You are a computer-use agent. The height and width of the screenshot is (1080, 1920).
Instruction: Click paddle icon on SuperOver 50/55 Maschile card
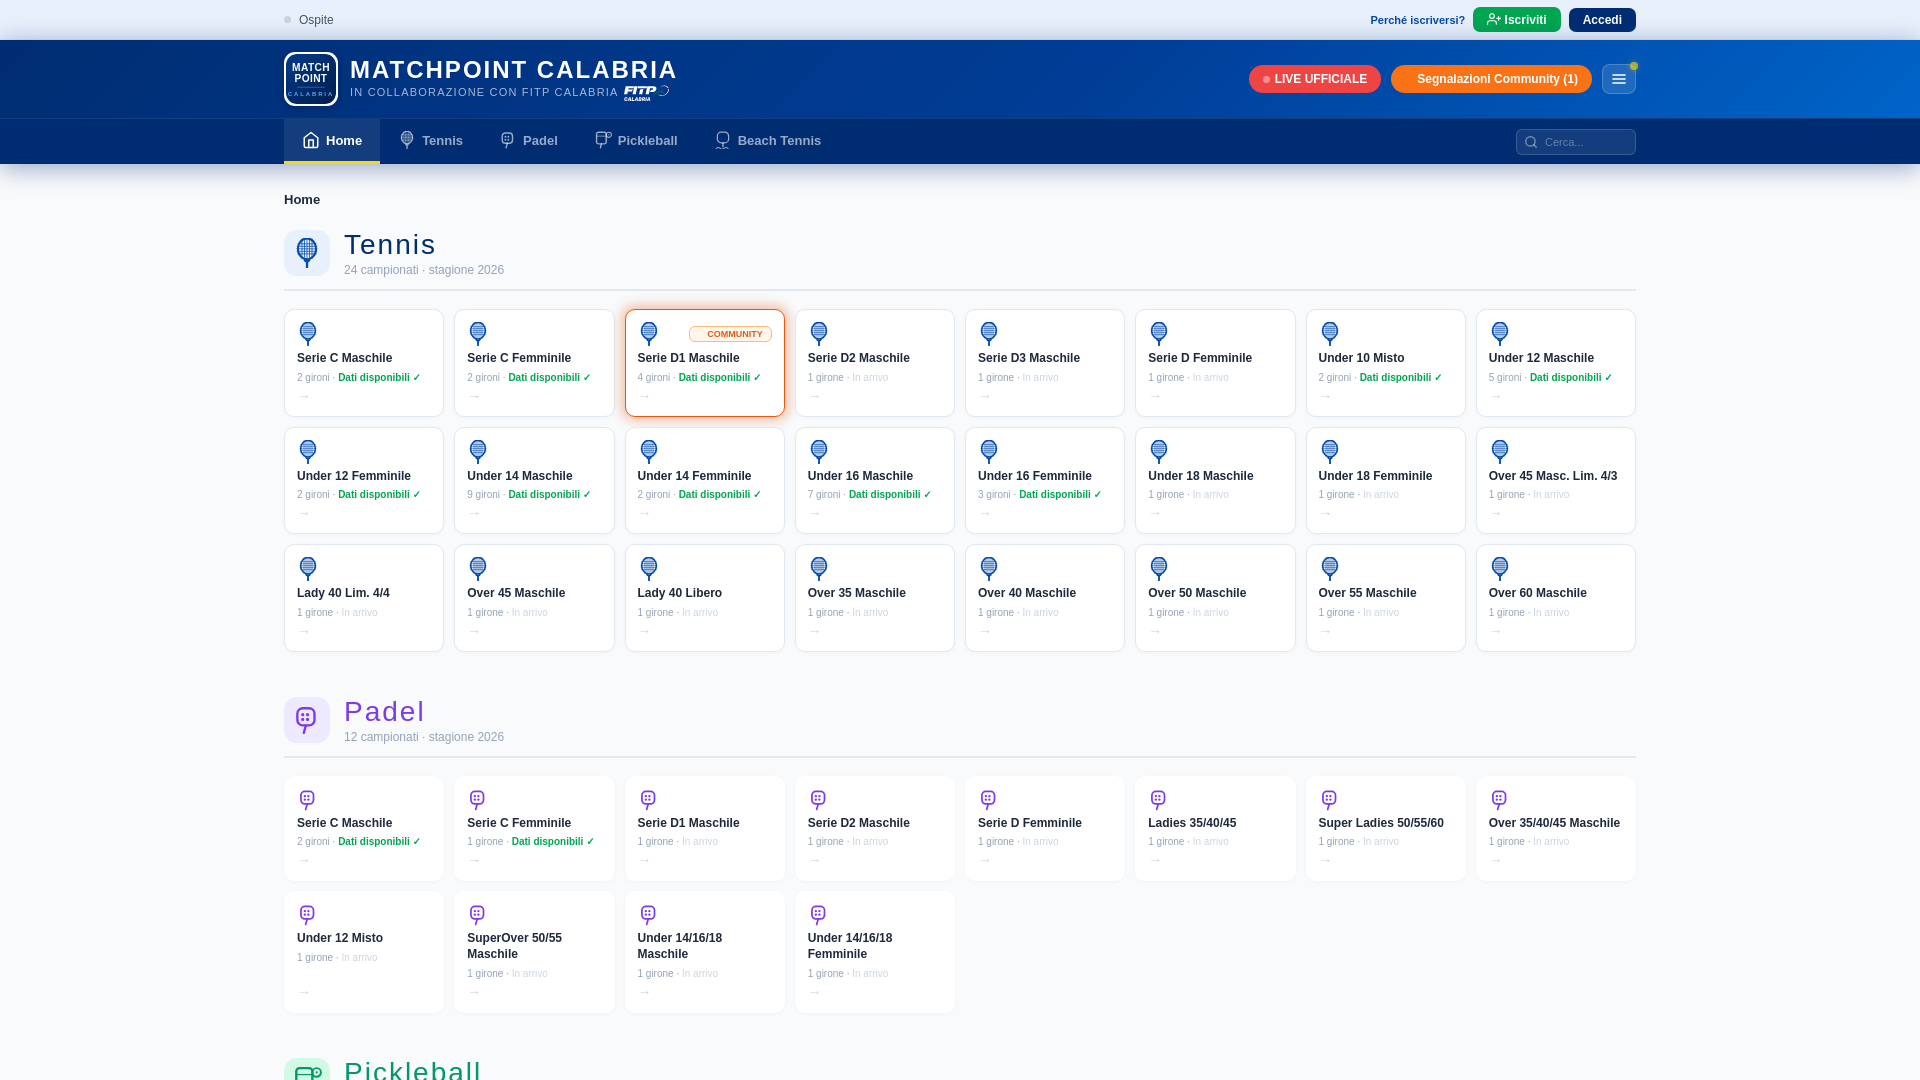(477, 914)
